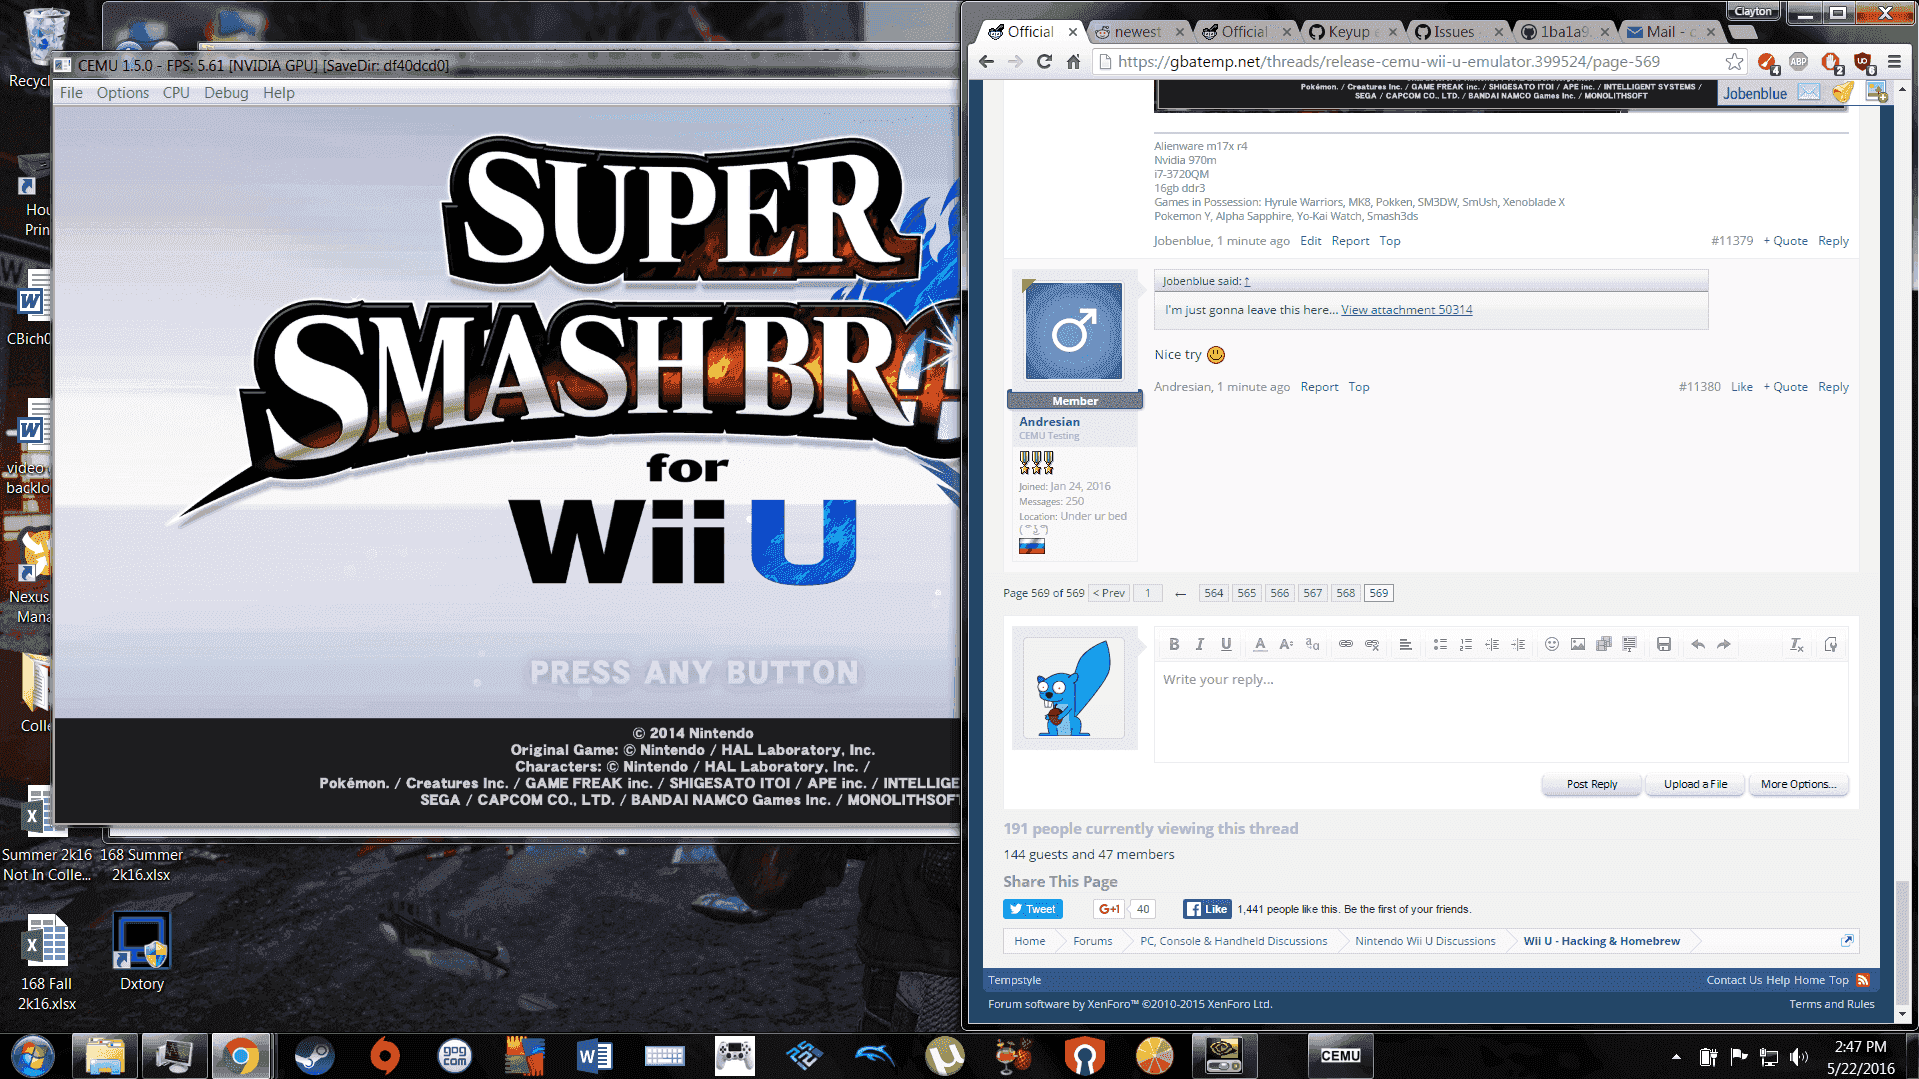Open the font family dropdown in editor

pos(1313,645)
